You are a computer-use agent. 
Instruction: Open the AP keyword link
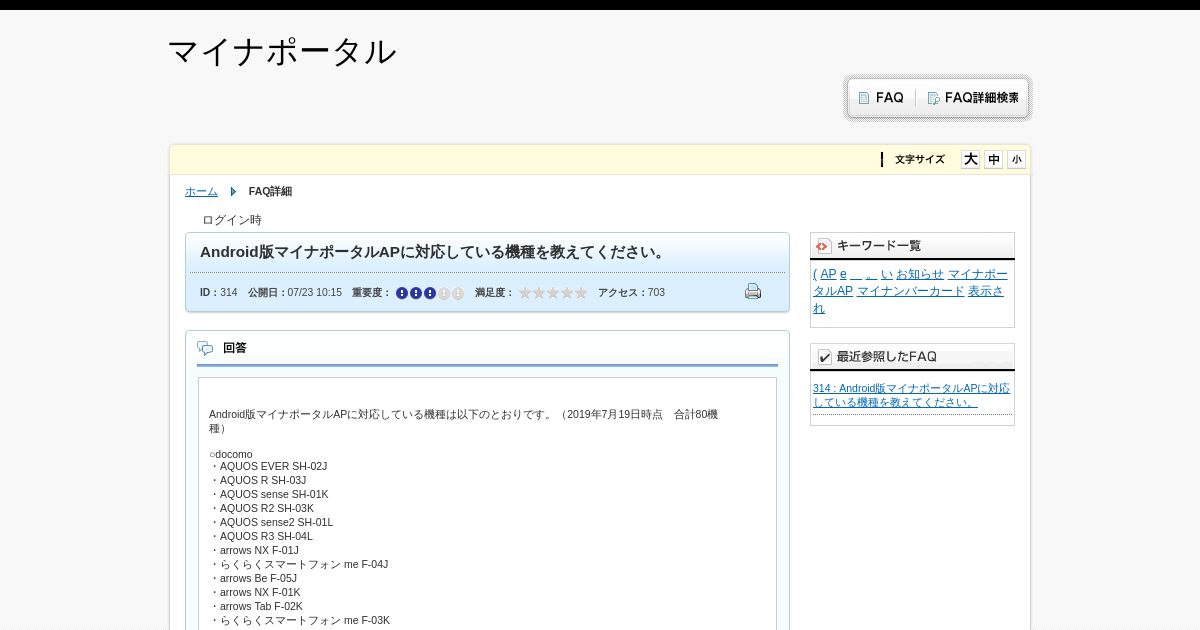(x=828, y=274)
